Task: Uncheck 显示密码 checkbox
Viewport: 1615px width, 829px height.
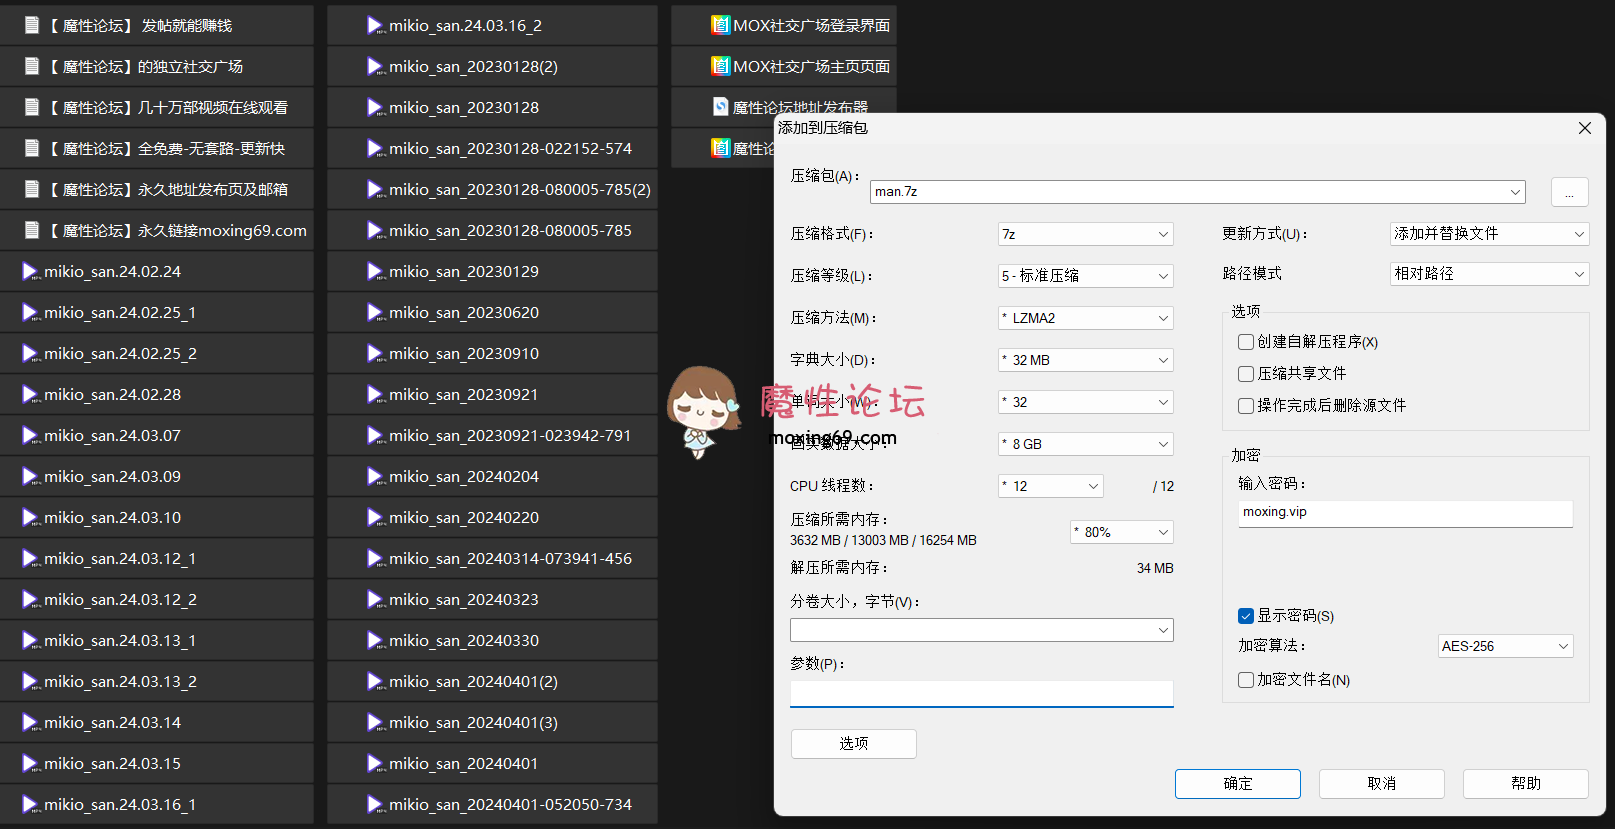Action: (1246, 616)
